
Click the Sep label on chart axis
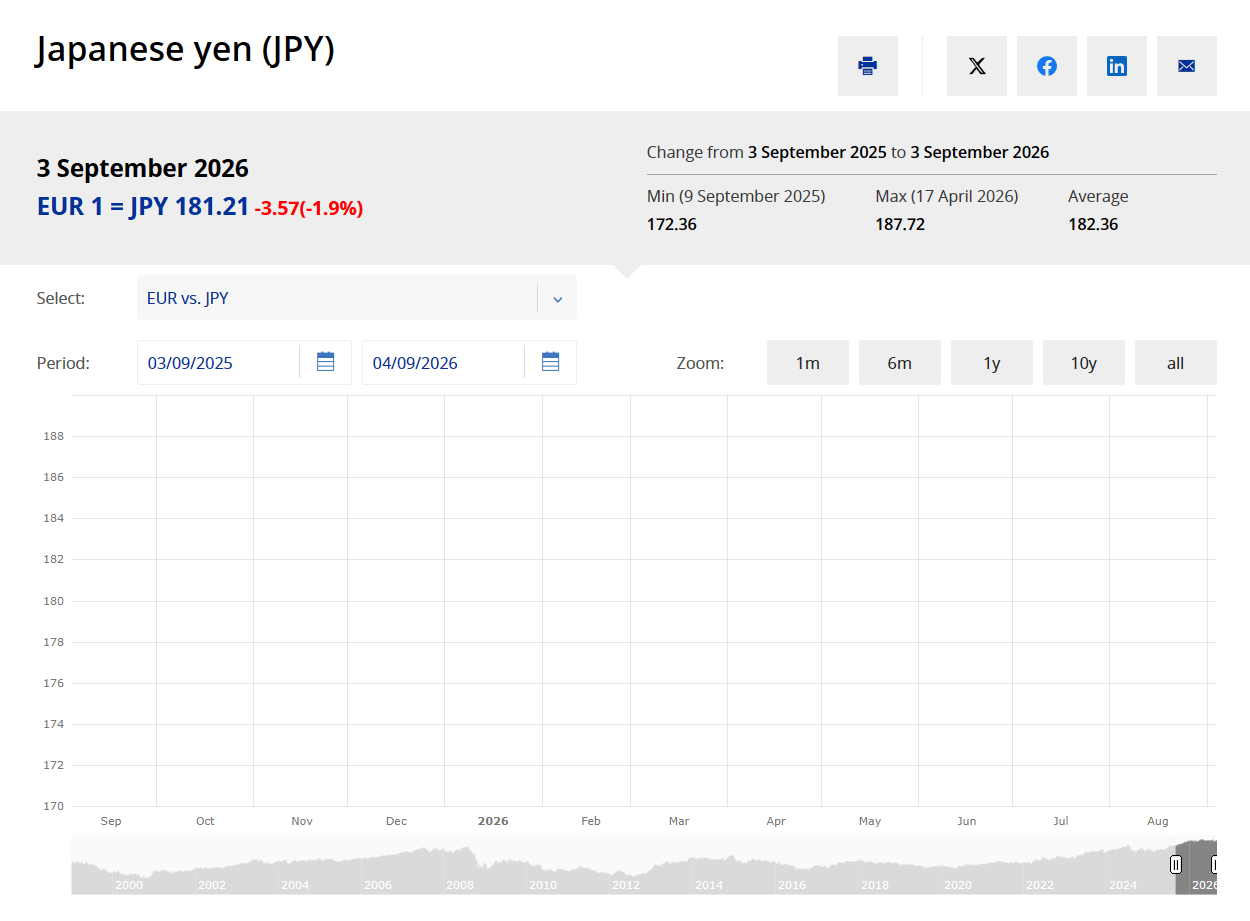pos(111,821)
